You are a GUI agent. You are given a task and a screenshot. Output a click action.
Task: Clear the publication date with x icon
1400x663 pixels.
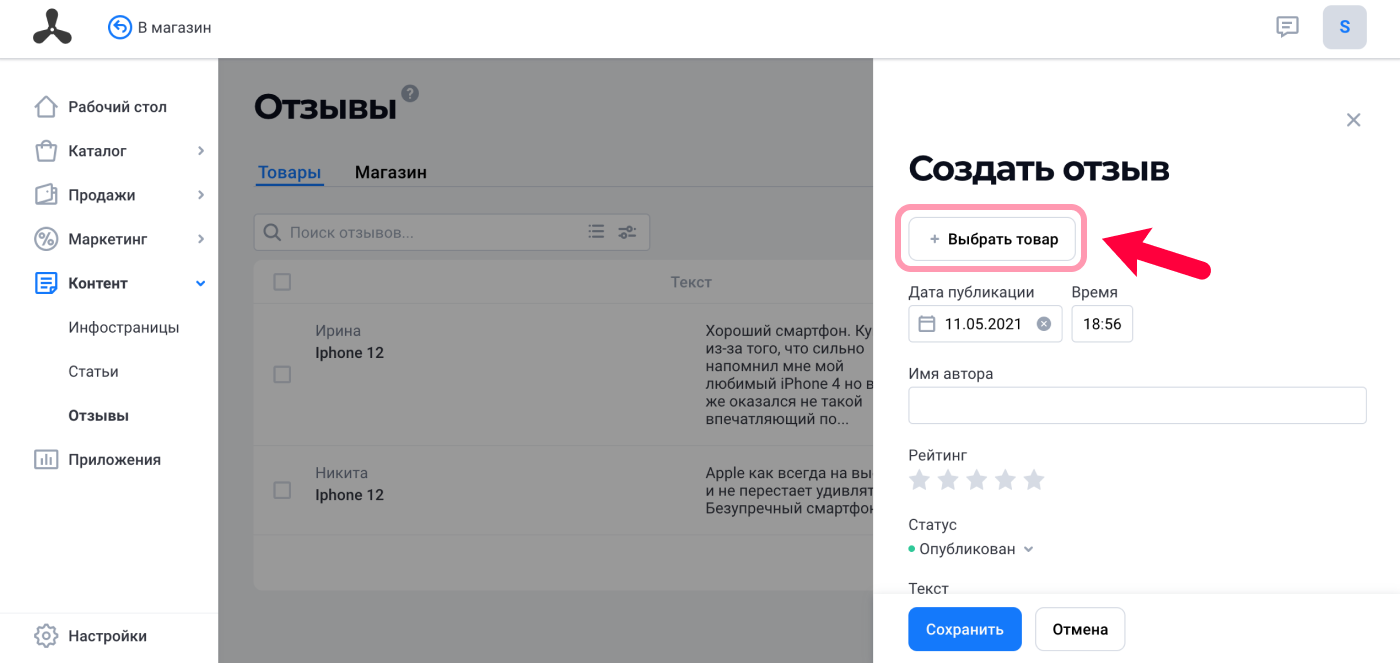pyautogui.click(x=1043, y=324)
